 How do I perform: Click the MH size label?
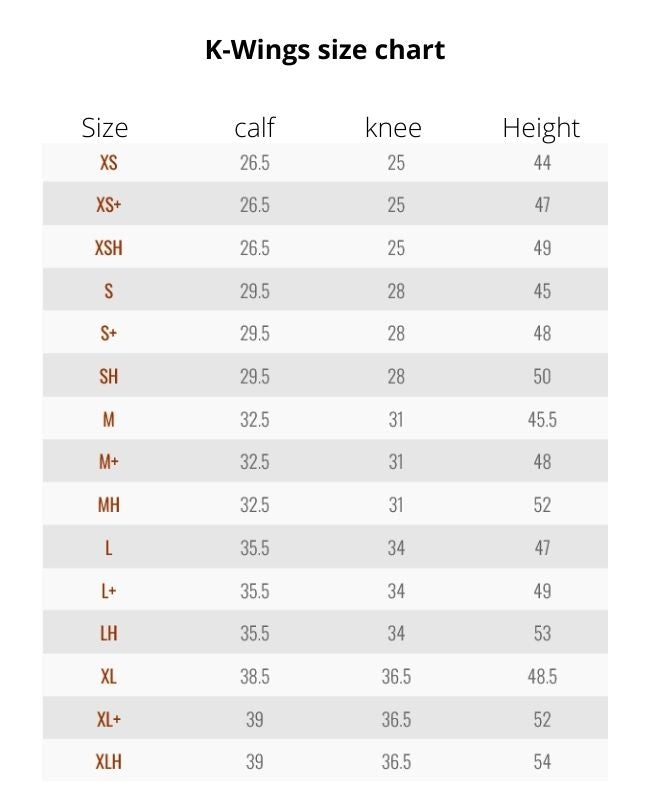pyautogui.click(x=108, y=505)
